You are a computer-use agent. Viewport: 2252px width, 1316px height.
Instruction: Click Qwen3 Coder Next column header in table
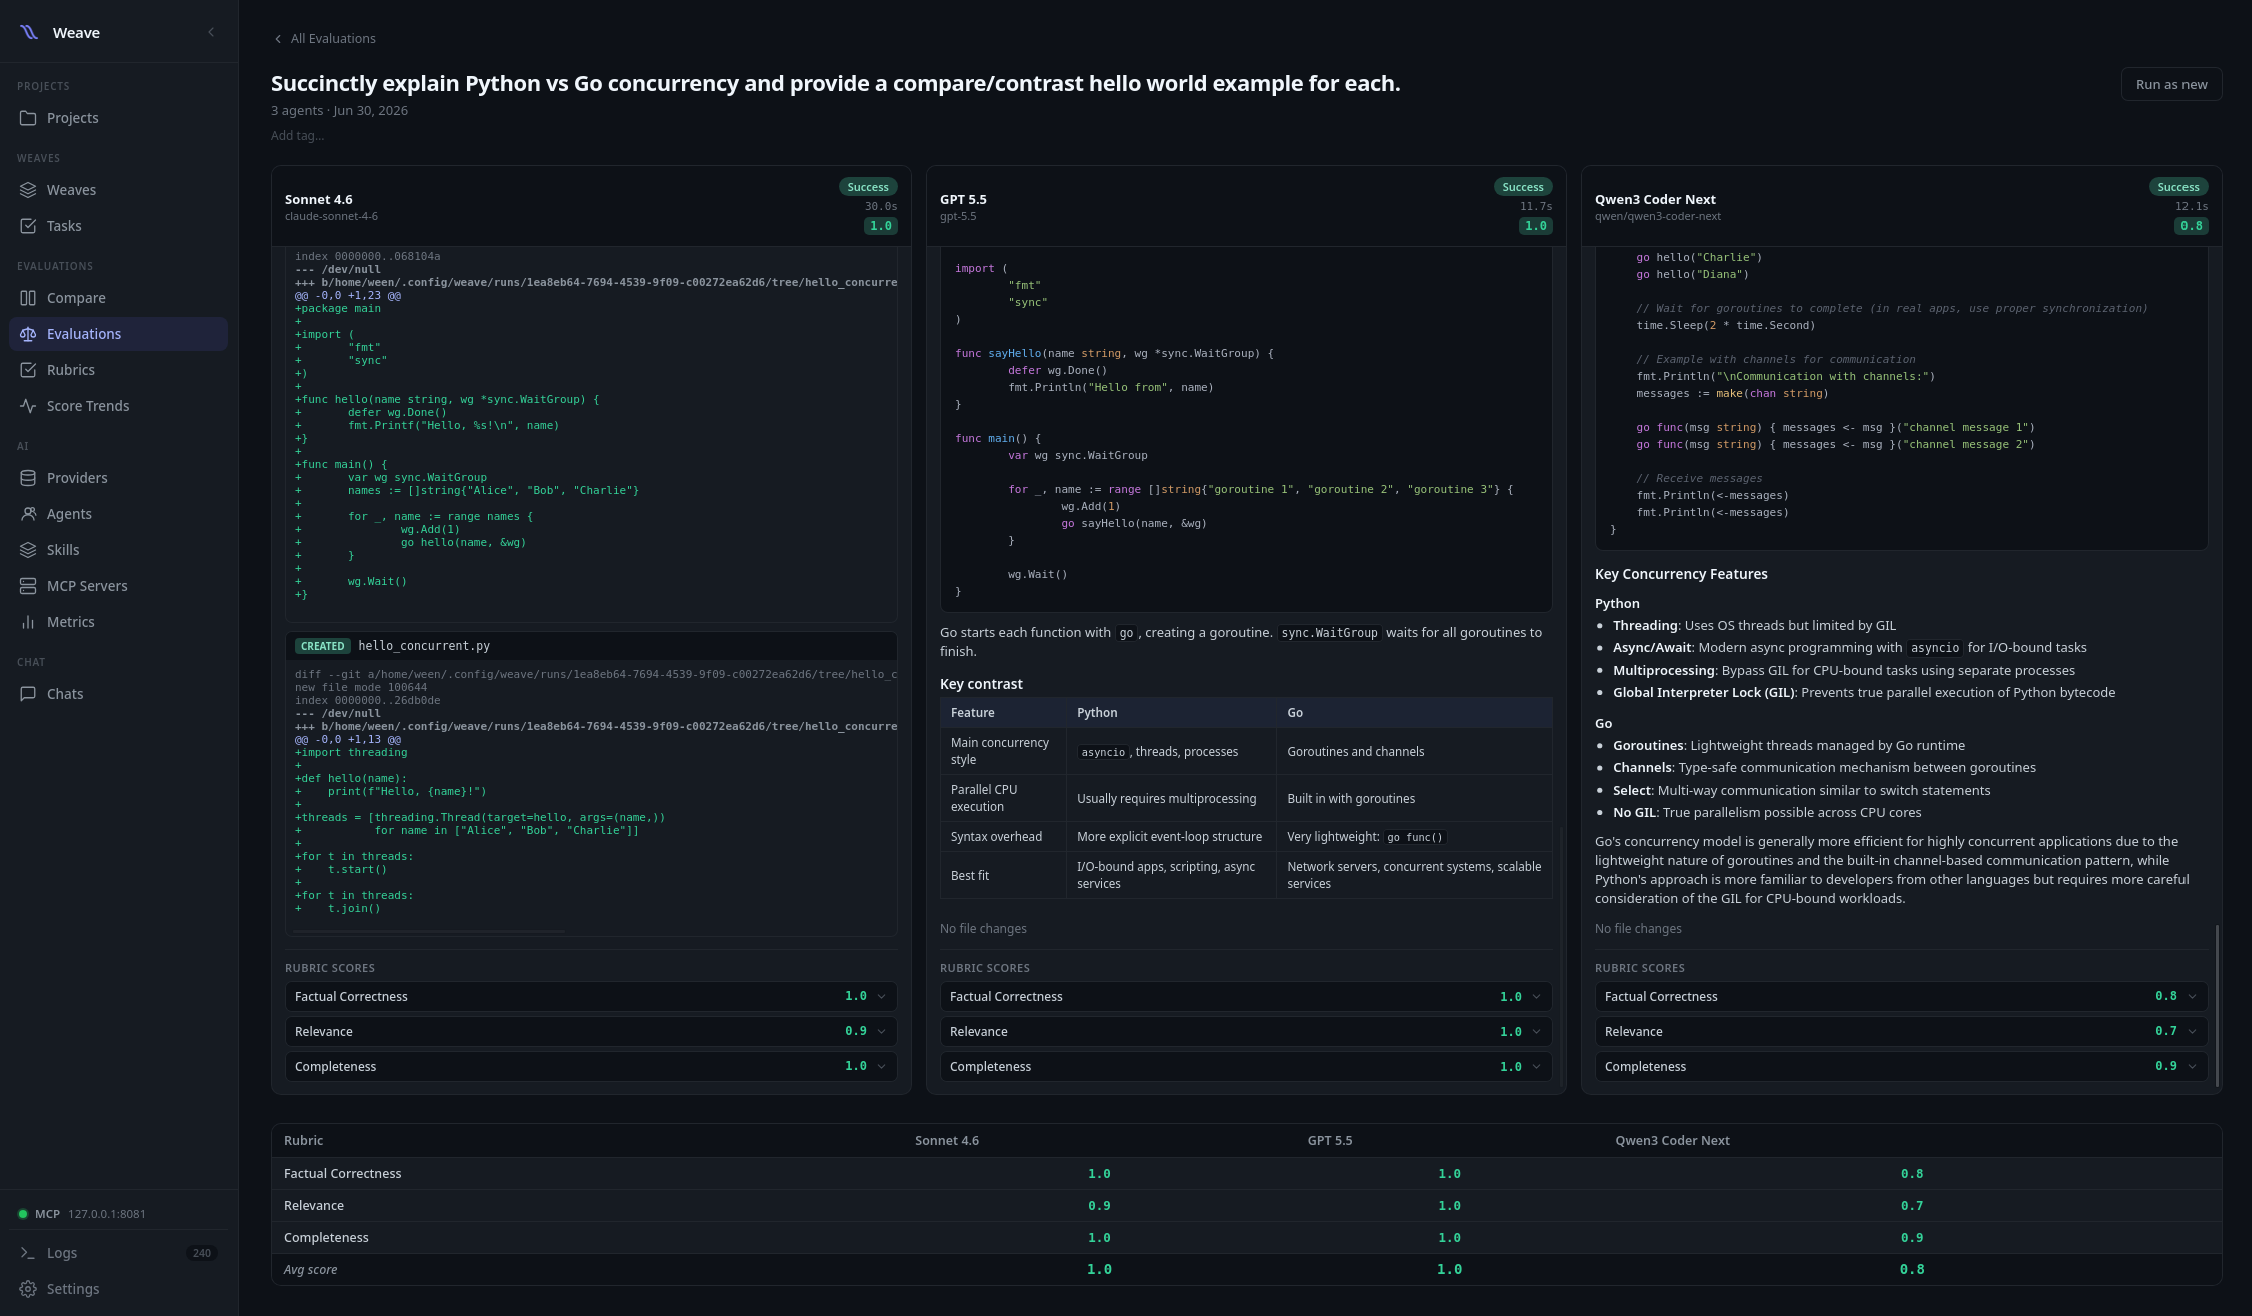pos(1672,1141)
